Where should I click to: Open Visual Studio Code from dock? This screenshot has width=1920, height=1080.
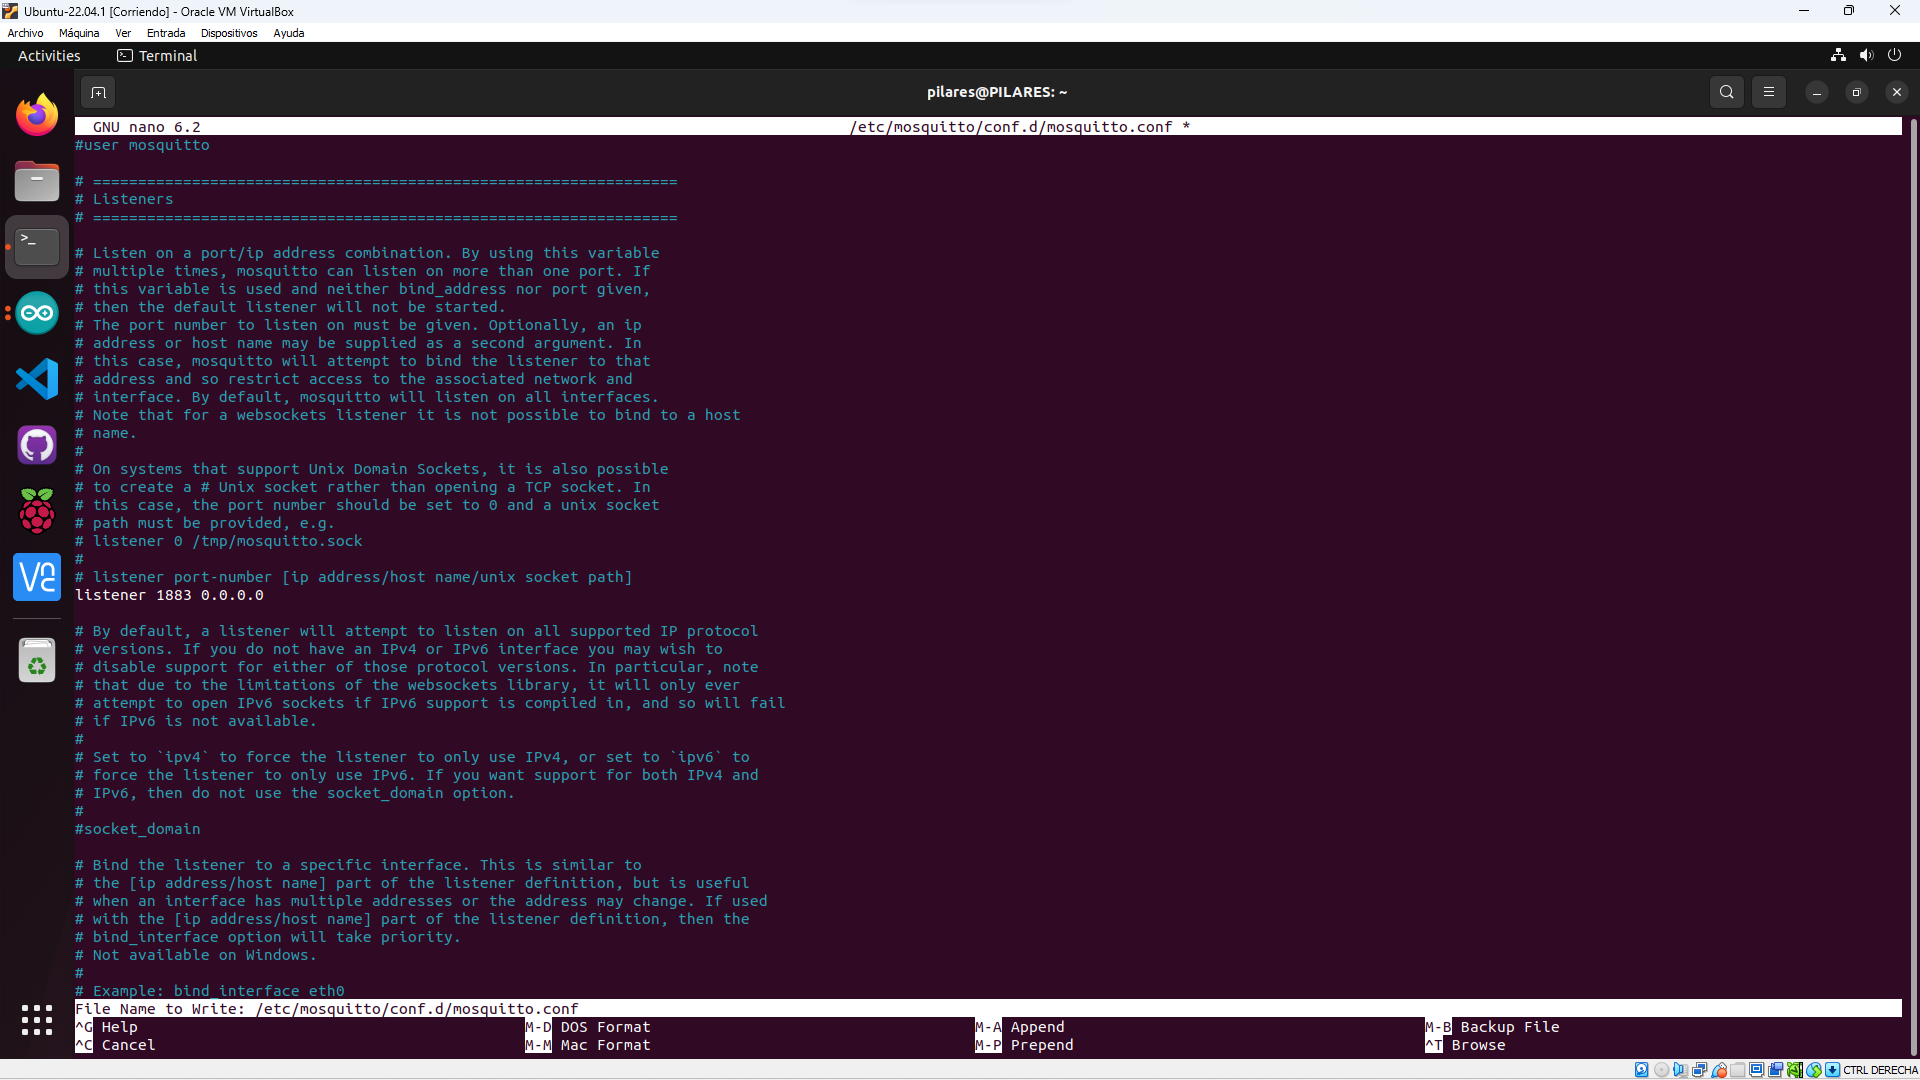coord(37,379)
